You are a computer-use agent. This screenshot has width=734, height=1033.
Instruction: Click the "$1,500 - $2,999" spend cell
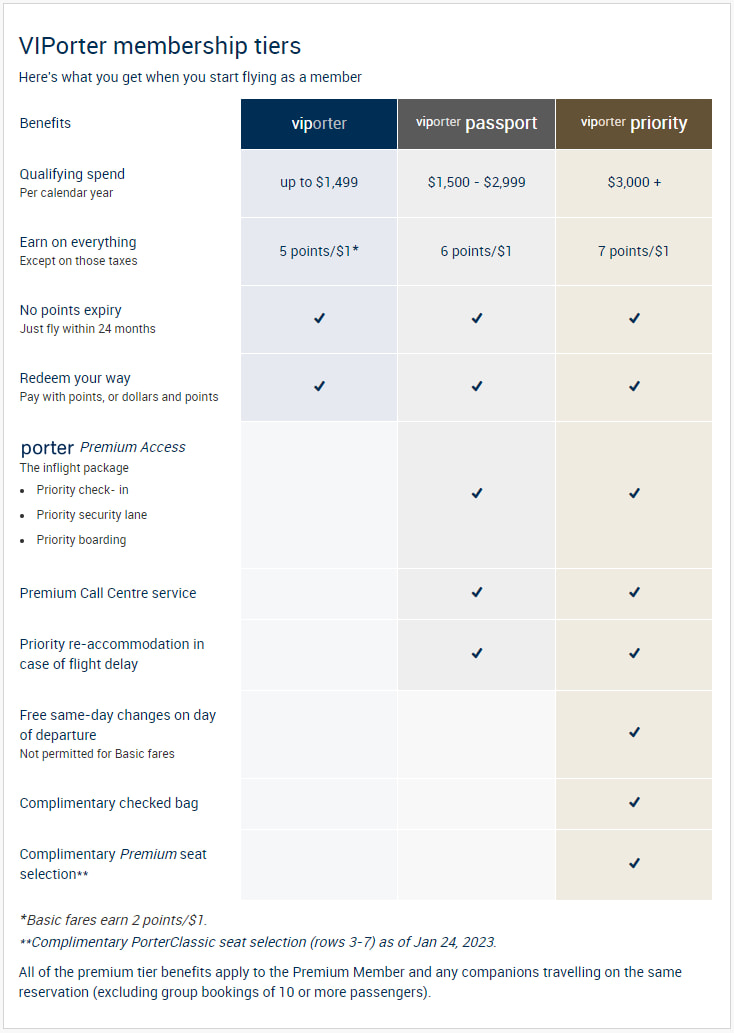(477, 183)
